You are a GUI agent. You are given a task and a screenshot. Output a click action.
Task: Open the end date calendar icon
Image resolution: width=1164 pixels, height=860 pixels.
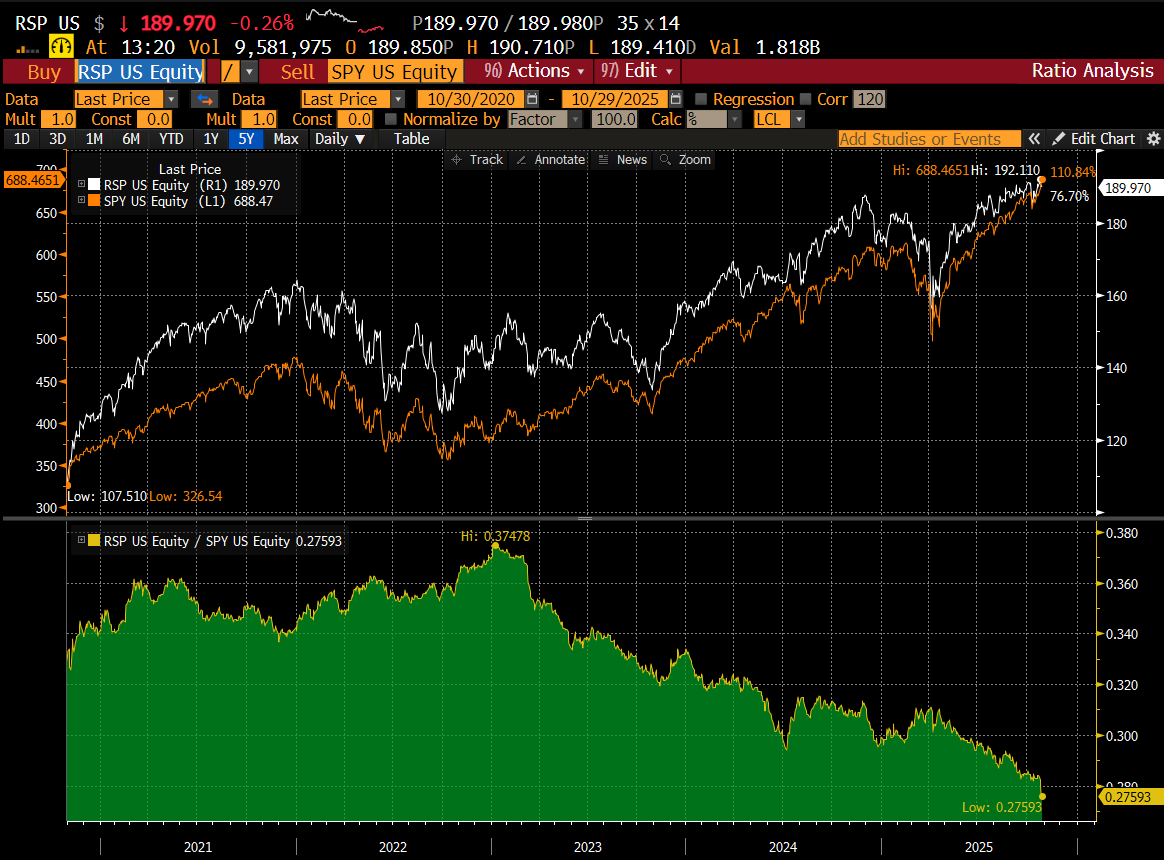(x=676, y=99)
